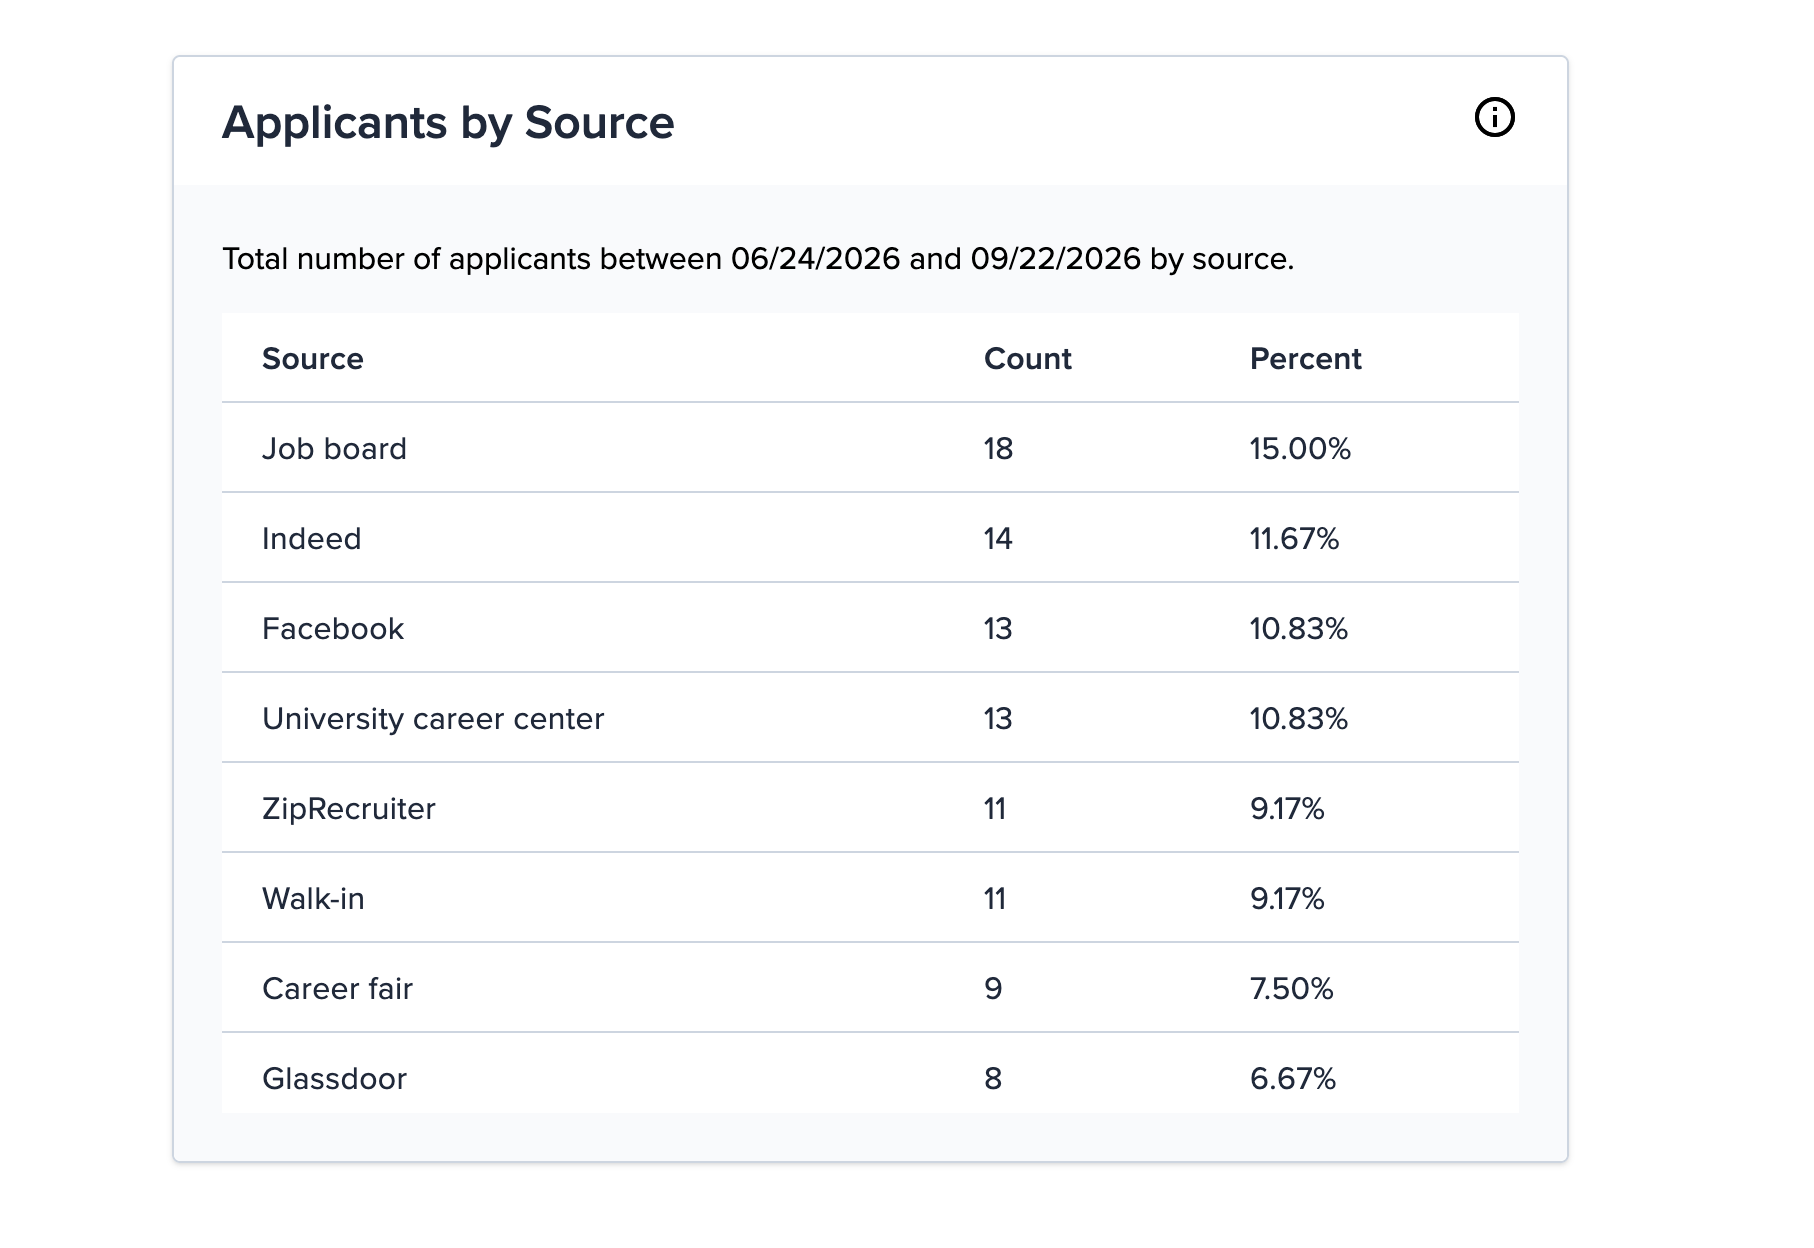This screenshot has height=1248, width=1814.
Task: Click the count 18 for Job board
Action: pyautogui.click(x=998, y=449)
